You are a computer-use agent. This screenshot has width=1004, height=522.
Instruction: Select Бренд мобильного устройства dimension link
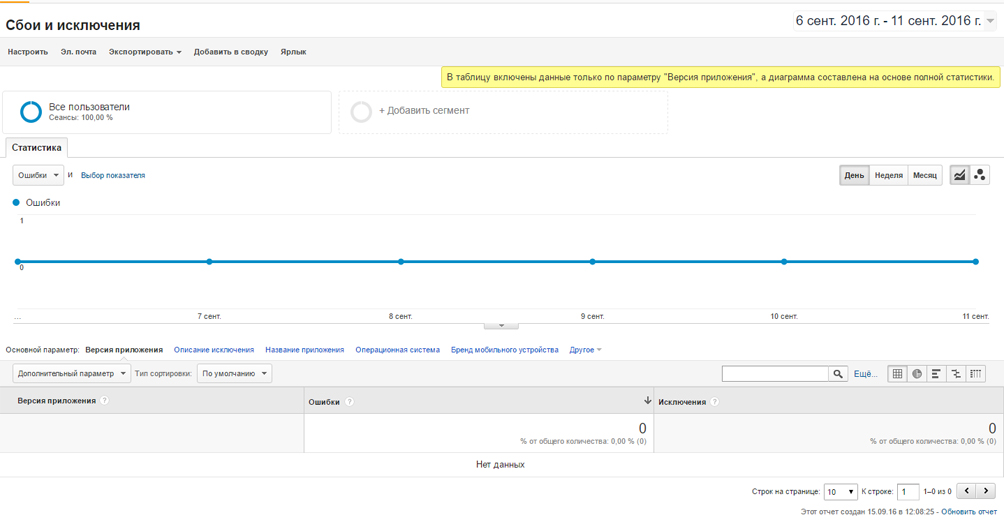coord(505,350)
